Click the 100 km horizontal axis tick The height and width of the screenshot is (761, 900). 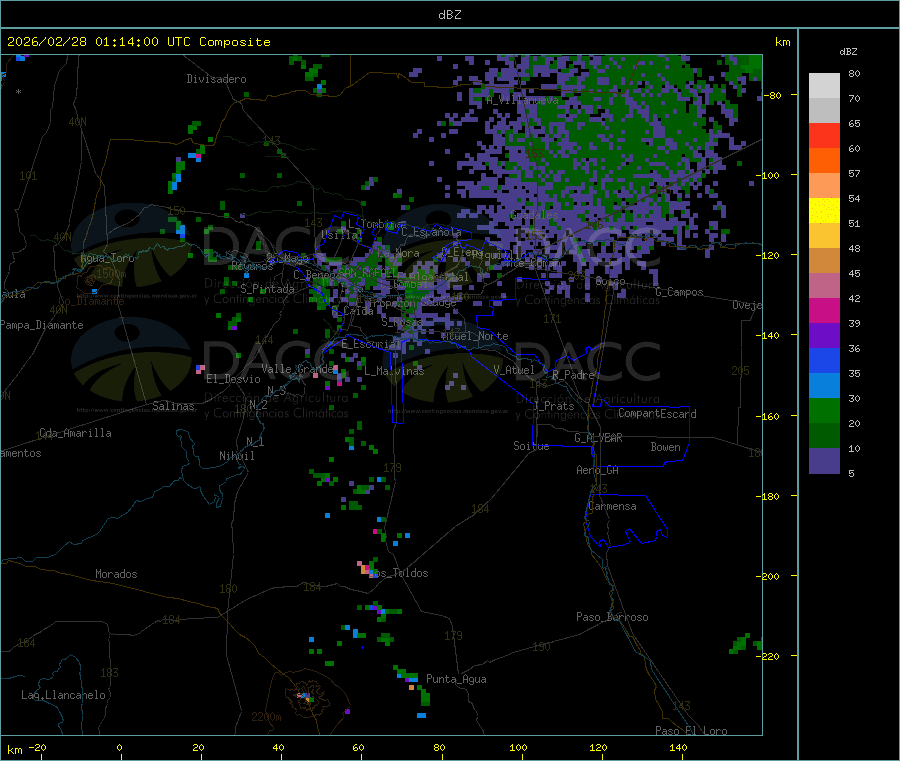click(x=518, y=747)
